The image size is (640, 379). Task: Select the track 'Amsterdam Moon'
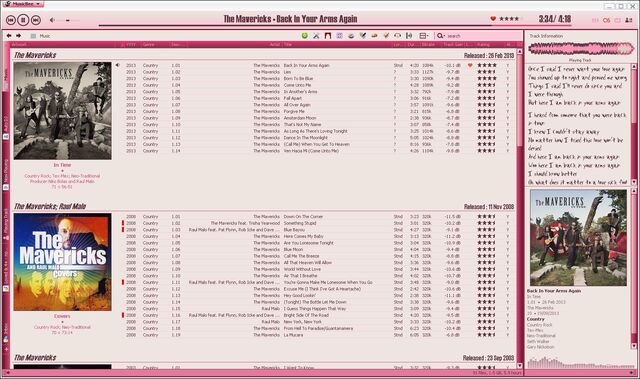[x=300, y=118]
